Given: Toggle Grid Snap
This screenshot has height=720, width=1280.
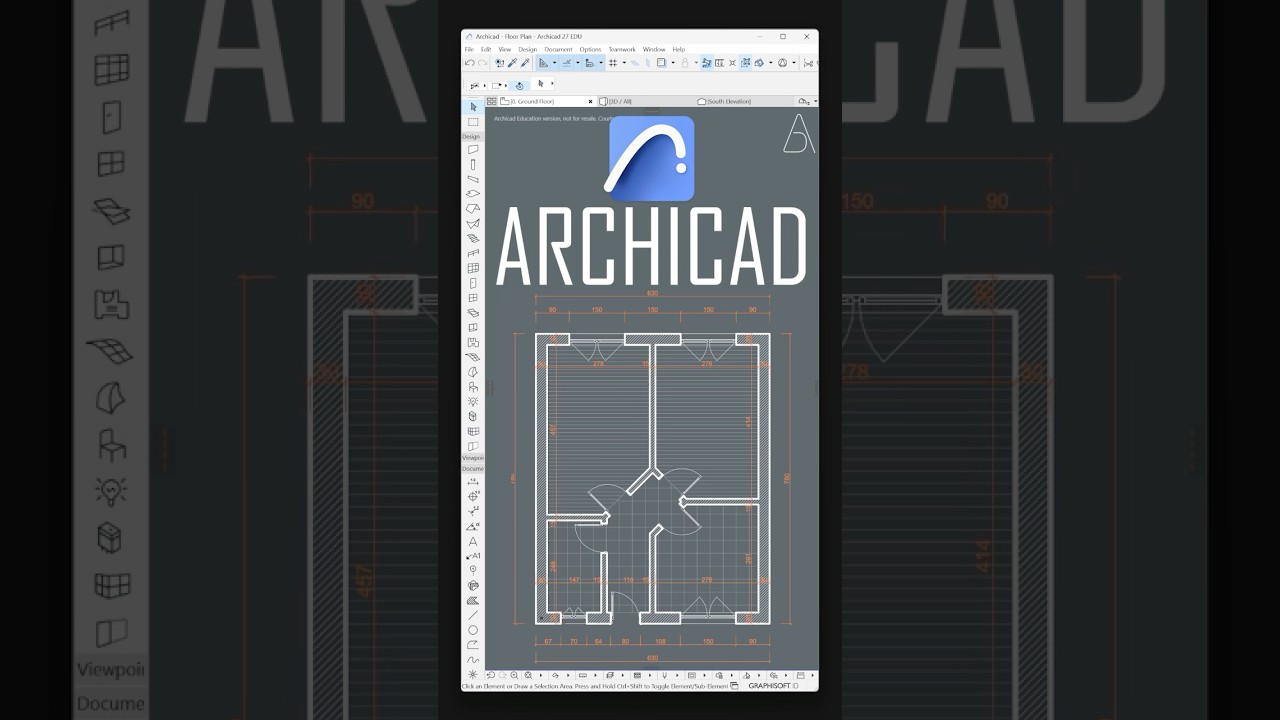Looking at the screenshot, I should (613, 63).
